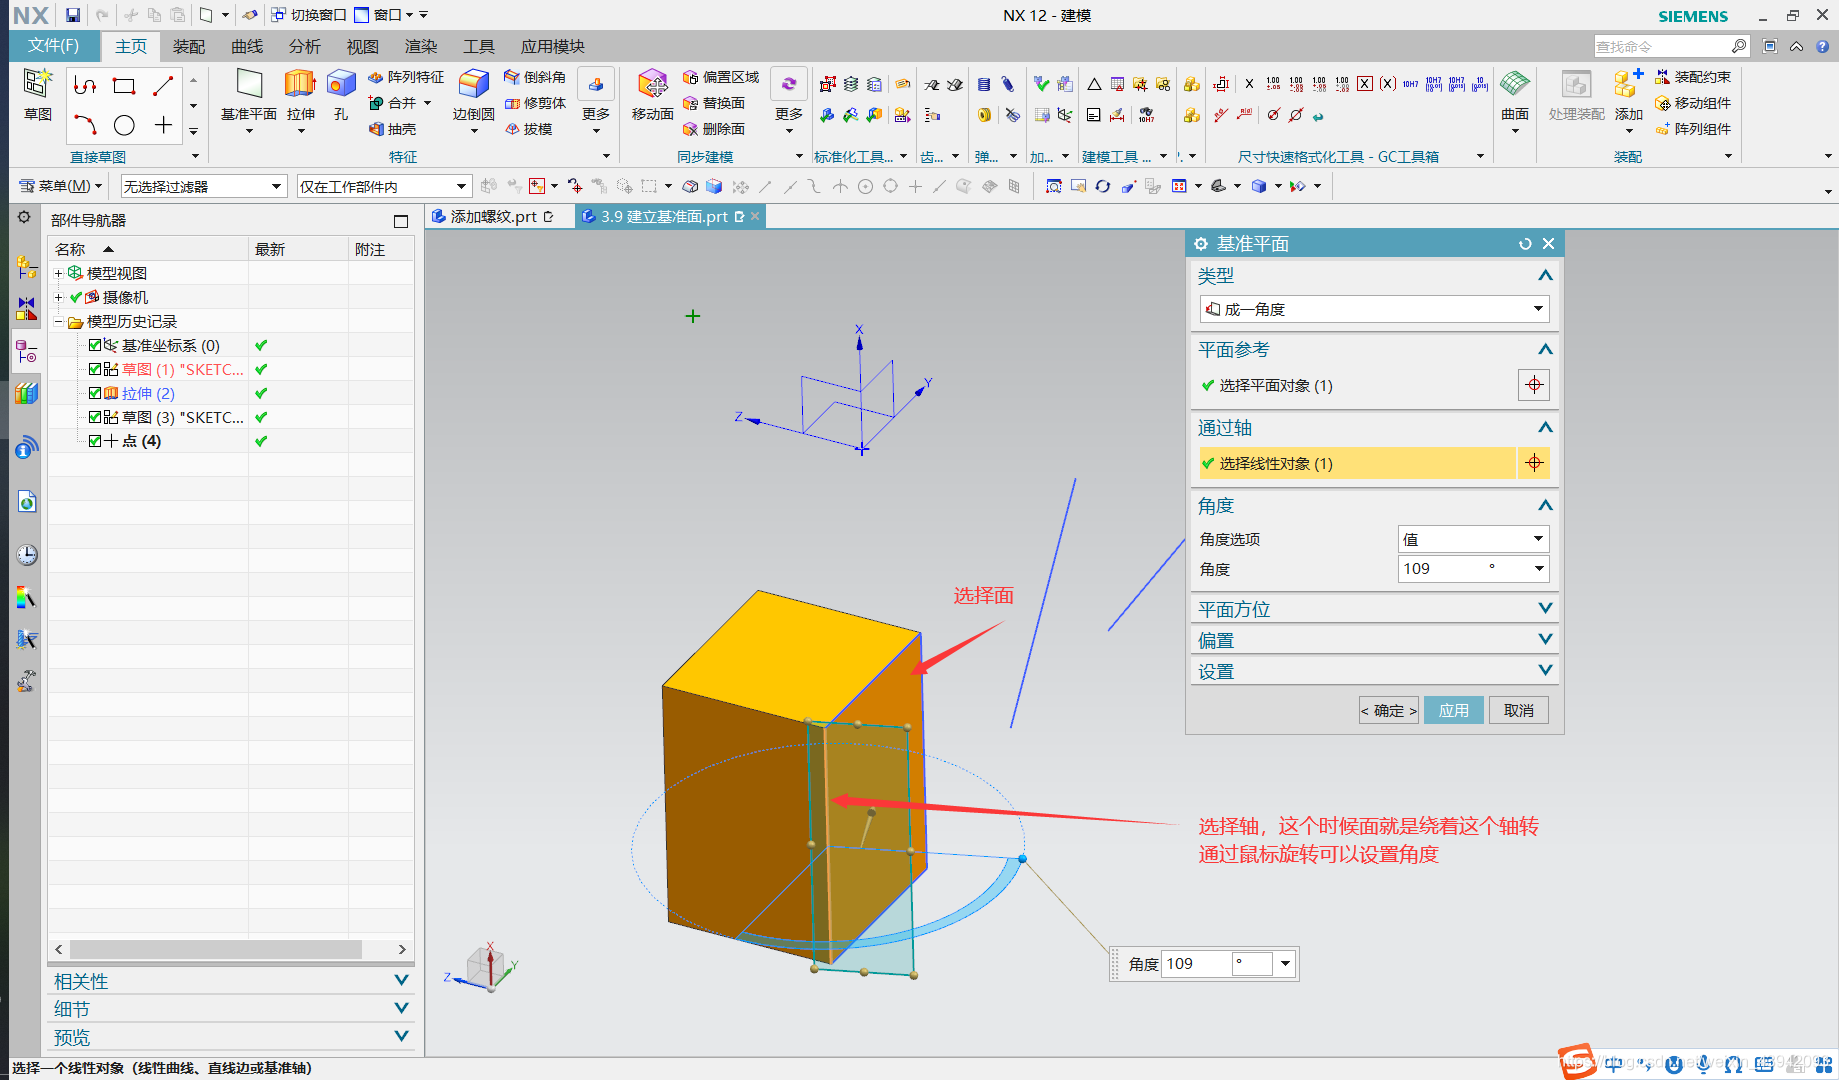Viewport: 1839px width, 1080px height.
Task: Expand the 模型视图 tree node
Action: [58, 273]
